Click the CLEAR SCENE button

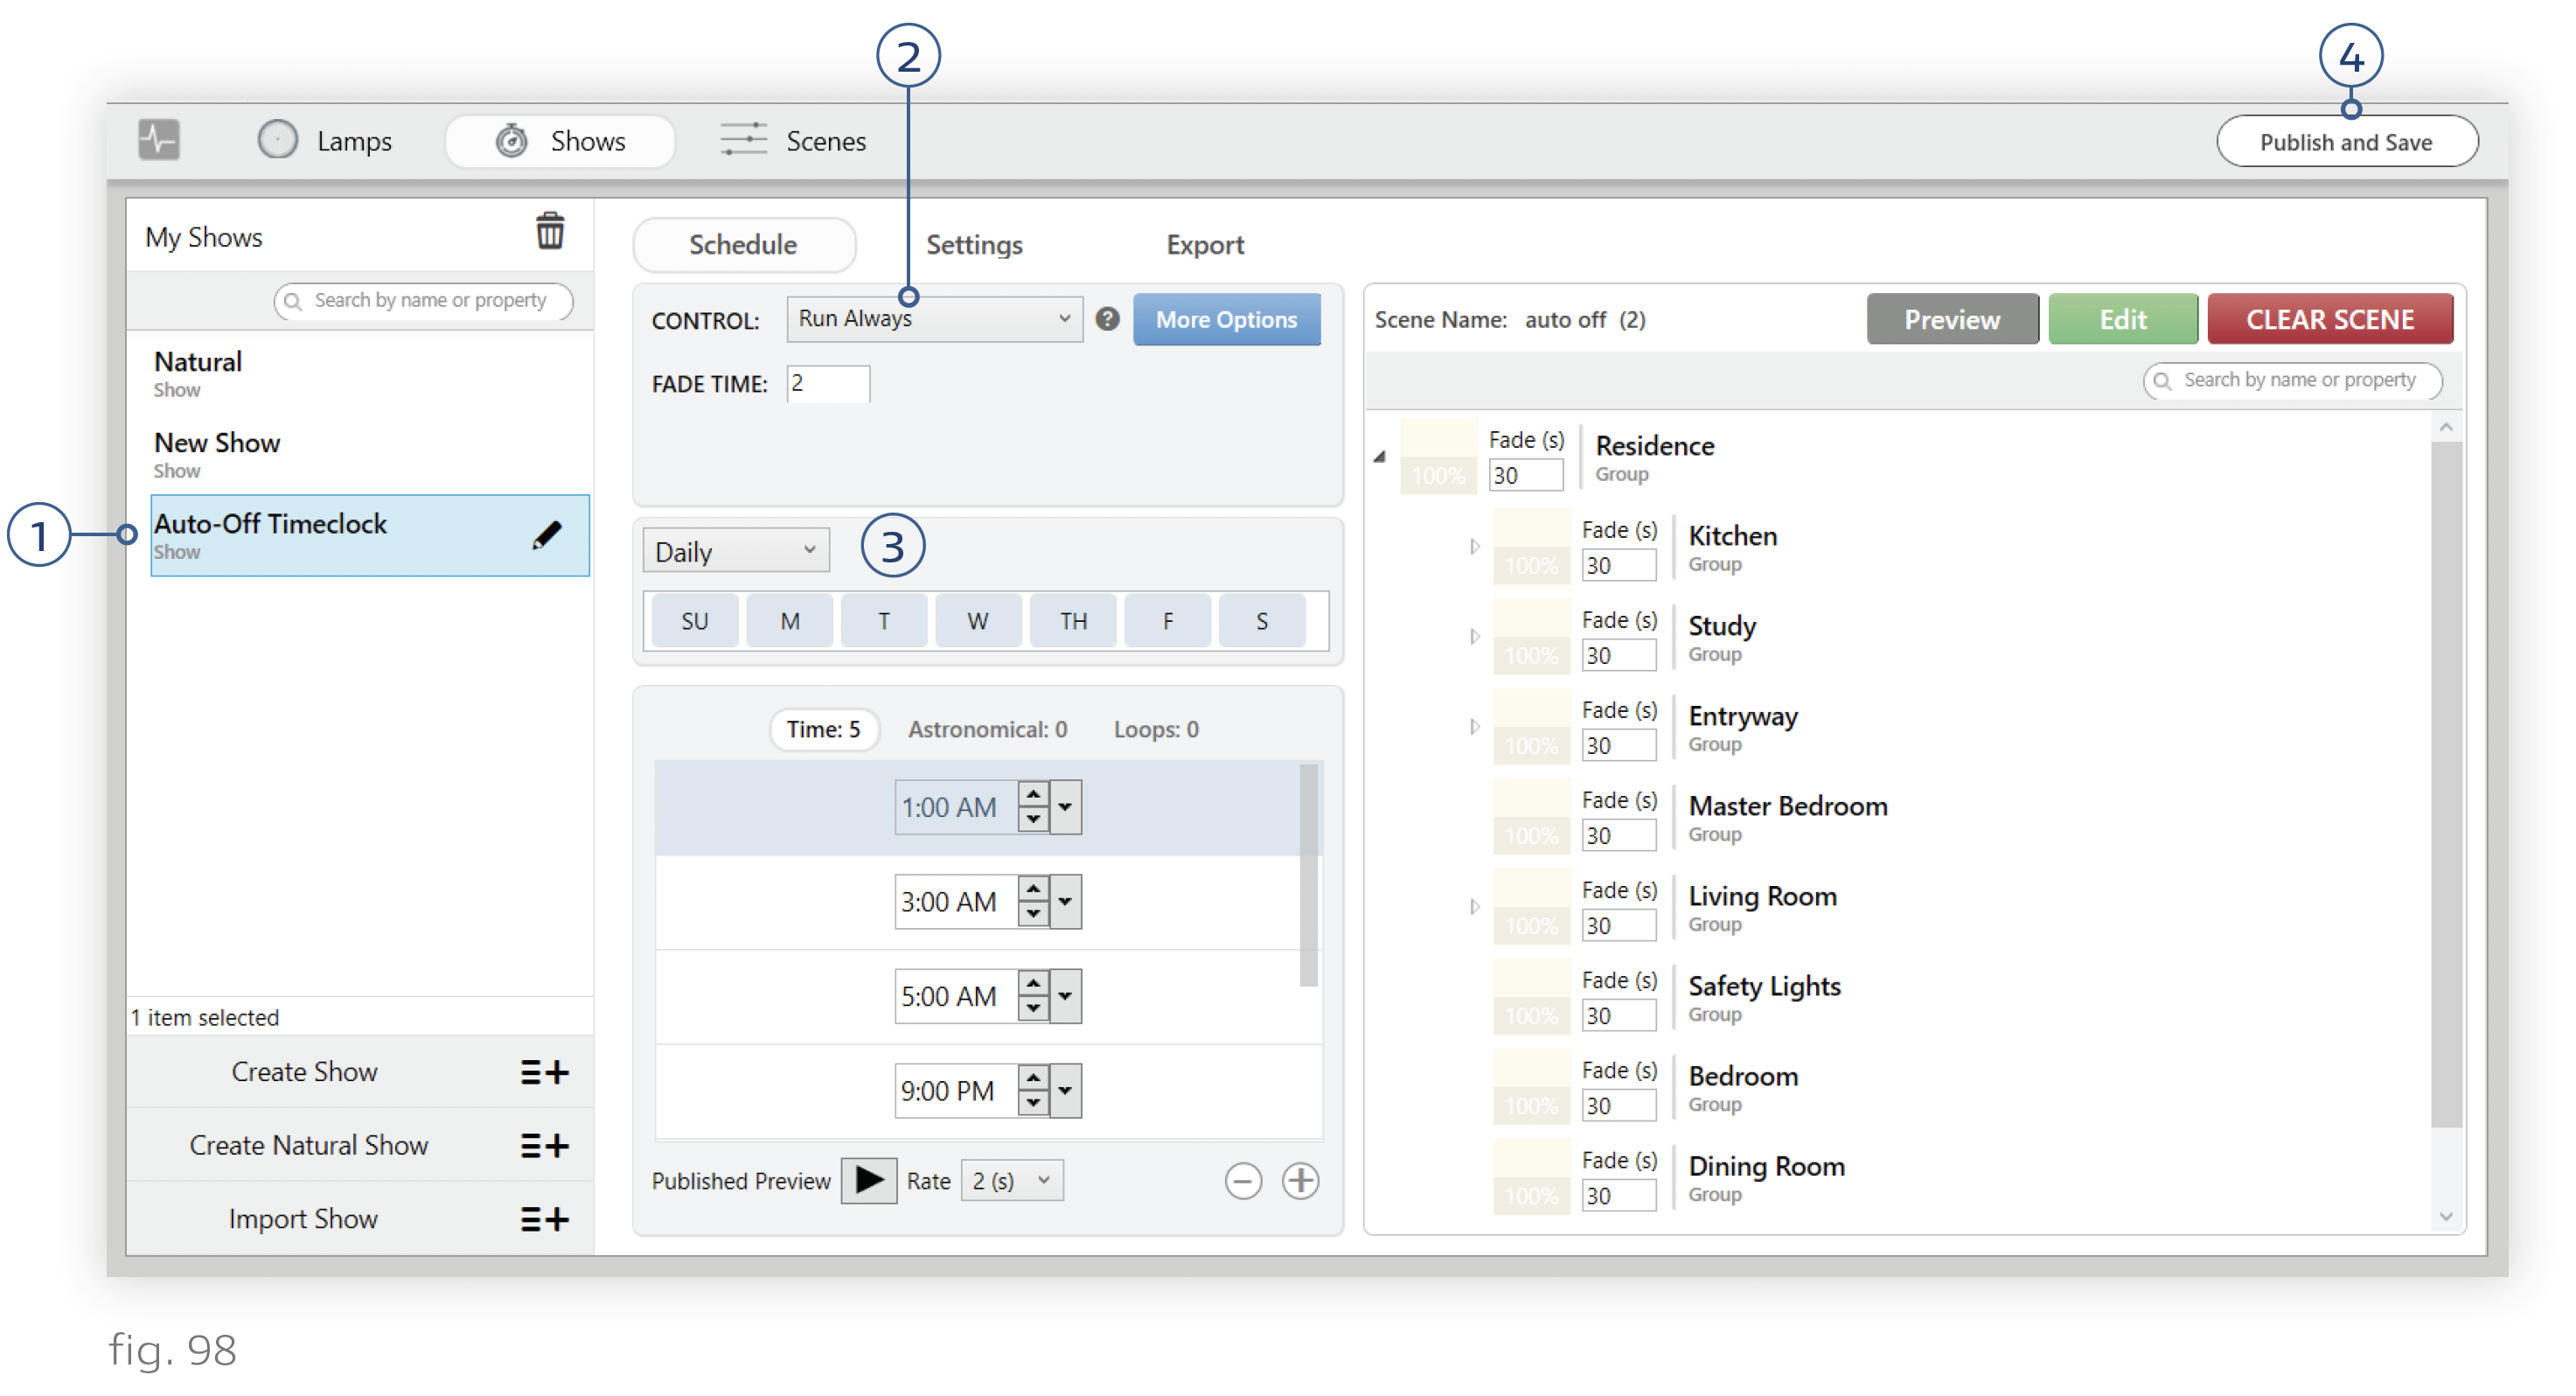2329,319
